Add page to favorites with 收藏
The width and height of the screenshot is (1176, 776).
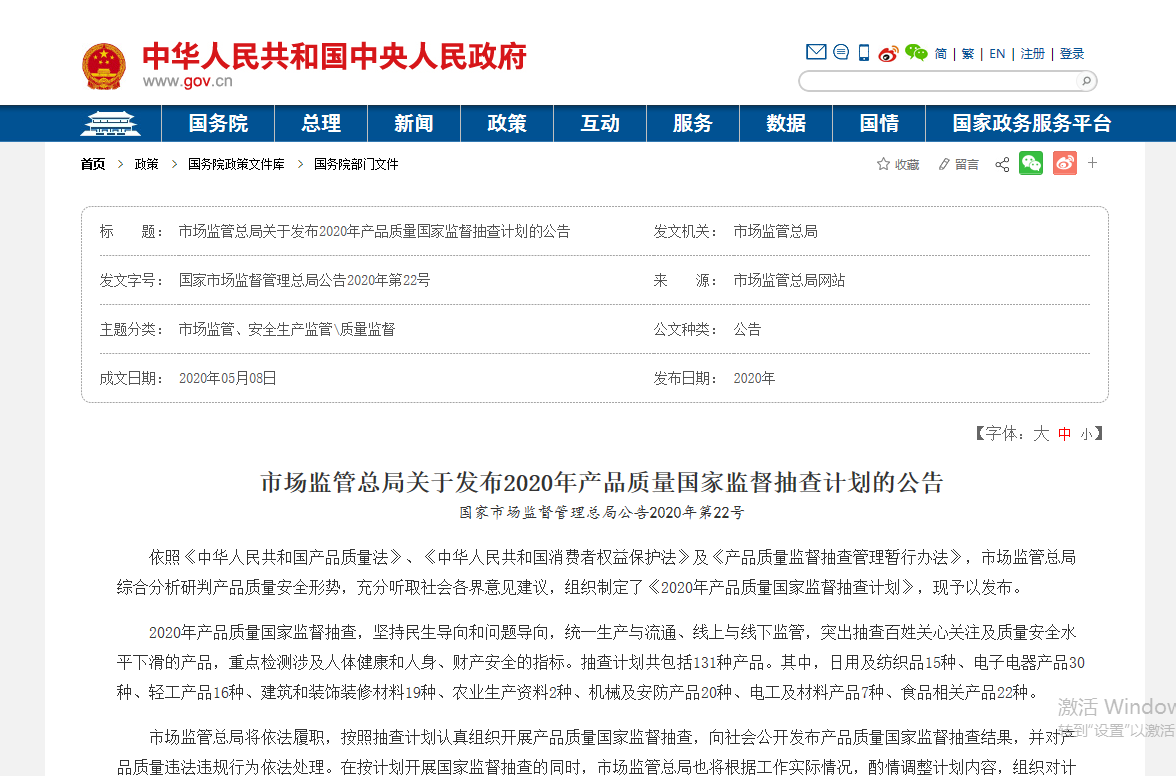(898, 164)
